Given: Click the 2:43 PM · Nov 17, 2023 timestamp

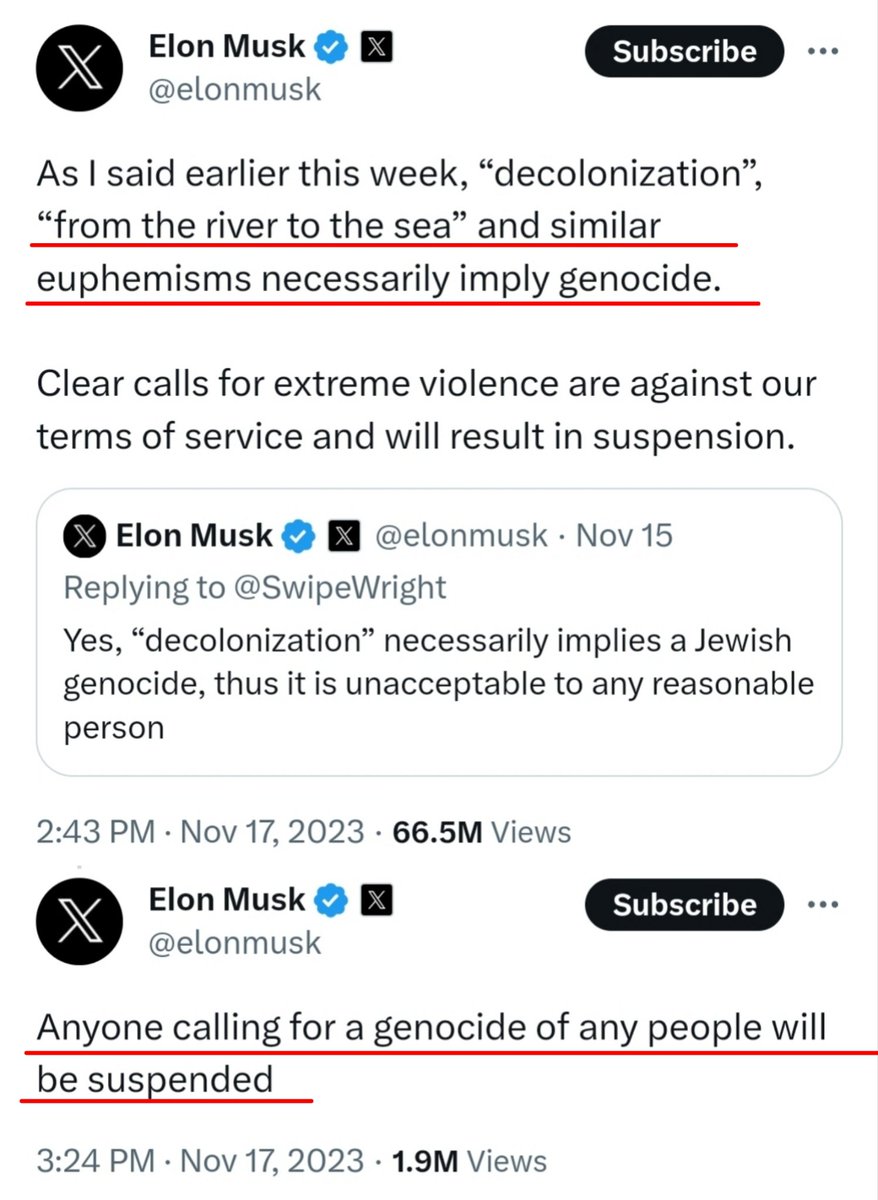Looking at the screenshot, I should point(200,832).
